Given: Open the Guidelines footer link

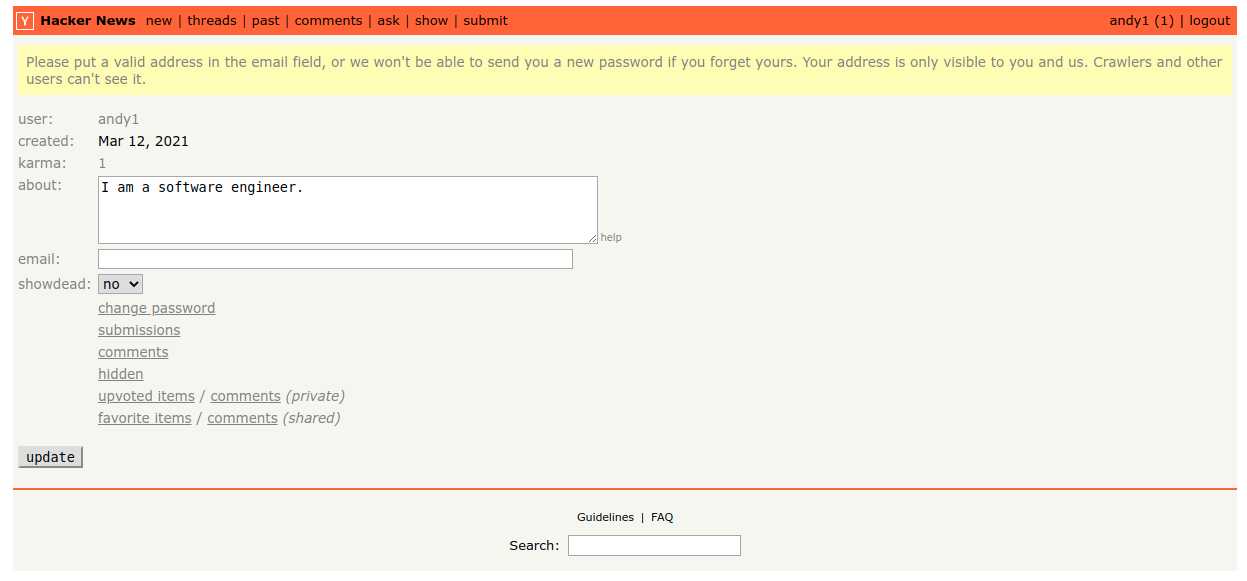Looking at the screenshot, I should tap(605, 517).
